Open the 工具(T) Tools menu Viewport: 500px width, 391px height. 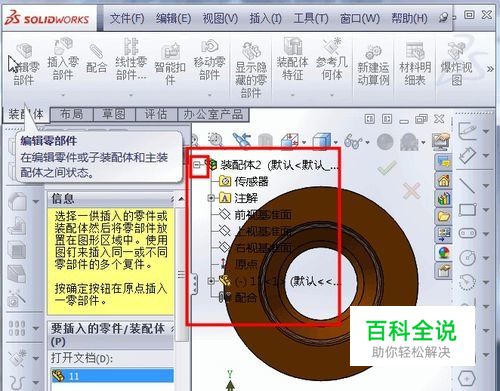[x=311, y=18]
